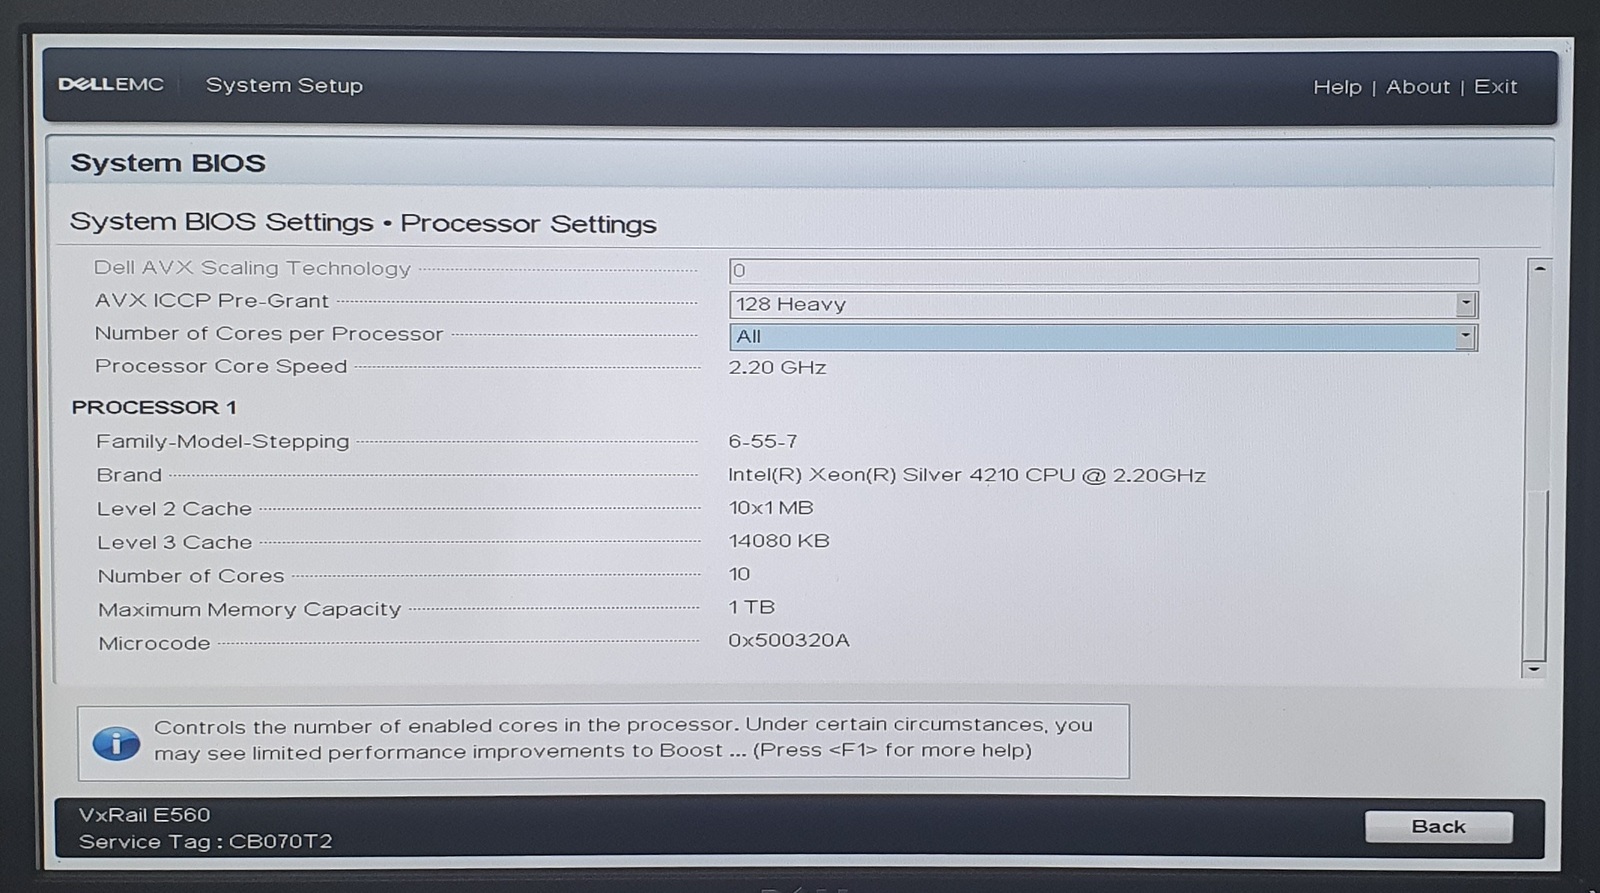Click the 2.20 GHz core speed value
This screenshot has width=1600, height=893.
(777, 367)
